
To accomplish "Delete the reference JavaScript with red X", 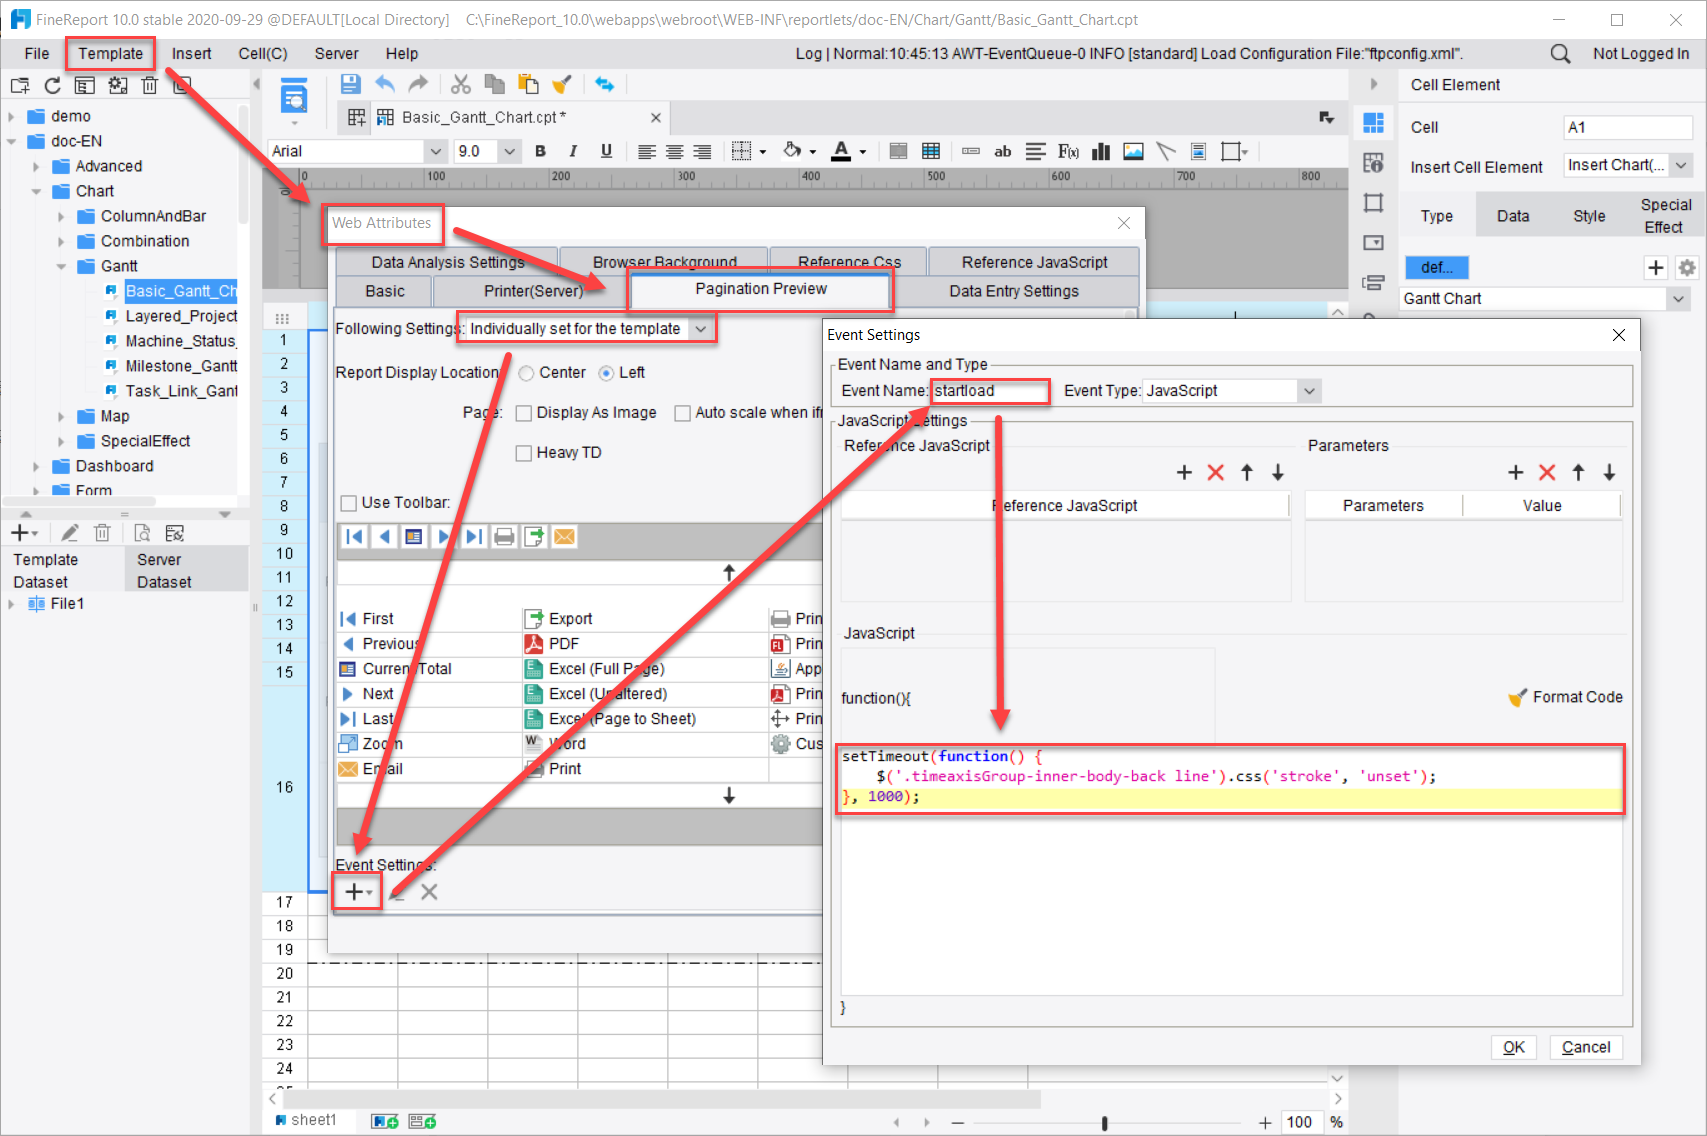I will click(x=1215, y=472).
